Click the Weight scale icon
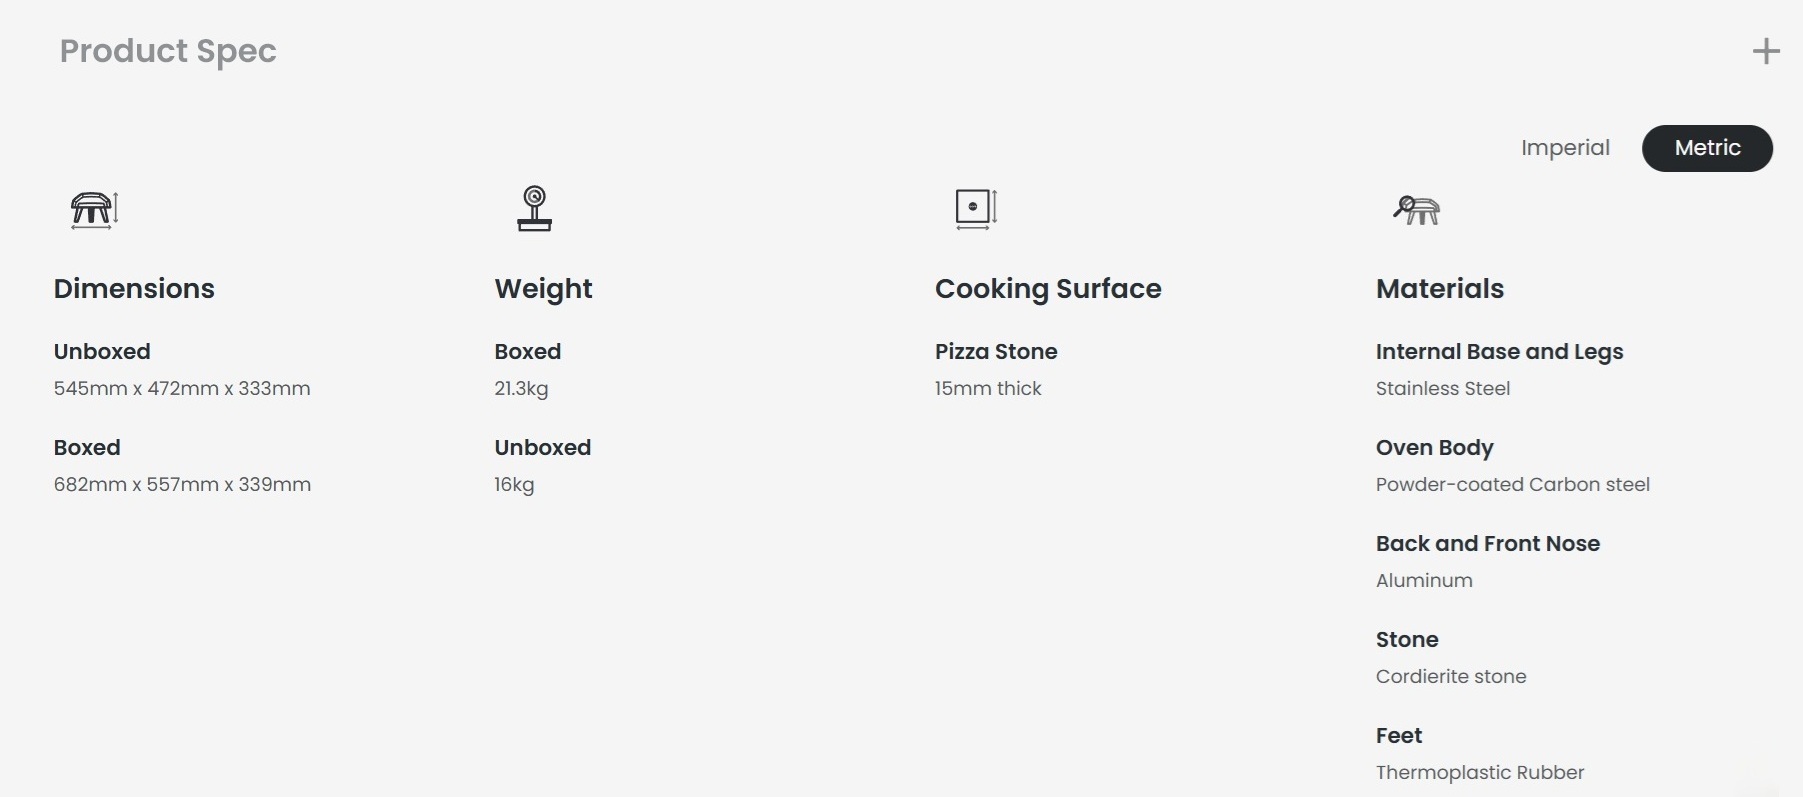The height and width of the screenshot is (797, 1803). pos(535,209)
